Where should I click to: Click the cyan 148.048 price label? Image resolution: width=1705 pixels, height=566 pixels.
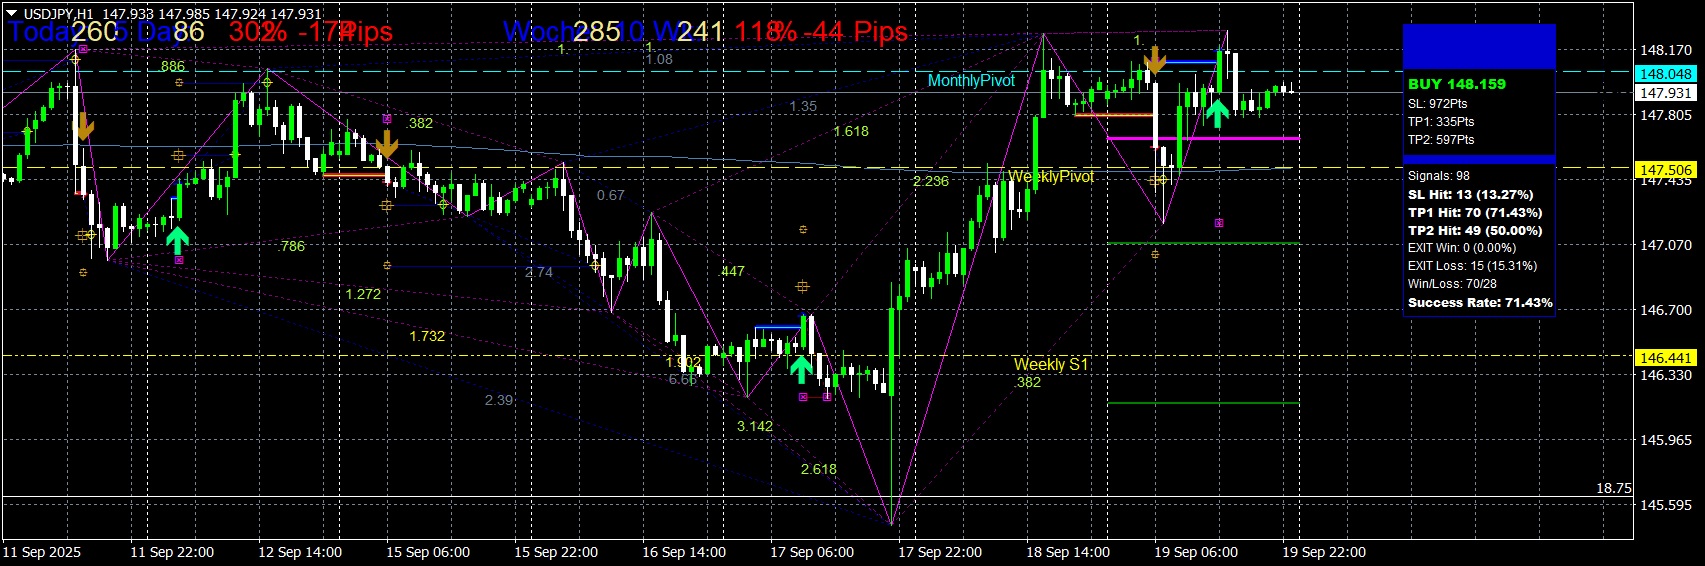click(x=1665, y=74)
